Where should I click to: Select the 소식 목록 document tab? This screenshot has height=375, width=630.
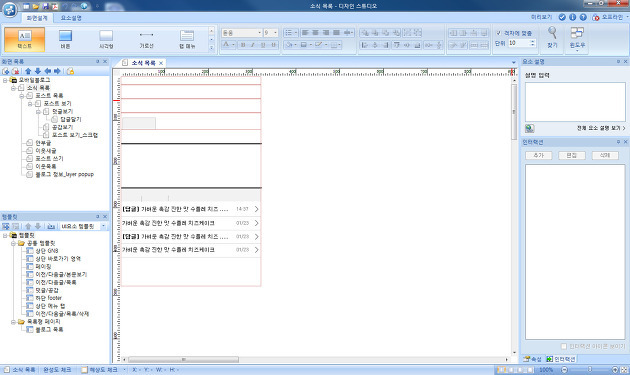(x=143, y=63)
